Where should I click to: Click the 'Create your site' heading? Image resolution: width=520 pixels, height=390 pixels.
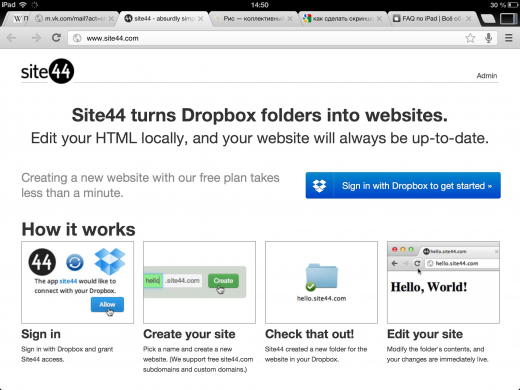pos(189,334)
